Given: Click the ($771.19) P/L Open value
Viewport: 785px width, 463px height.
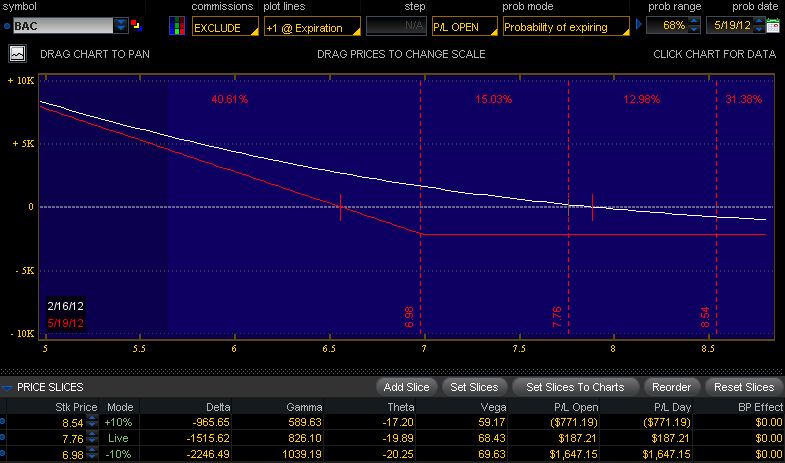Looking at the screenshot, I should (574, 422).
